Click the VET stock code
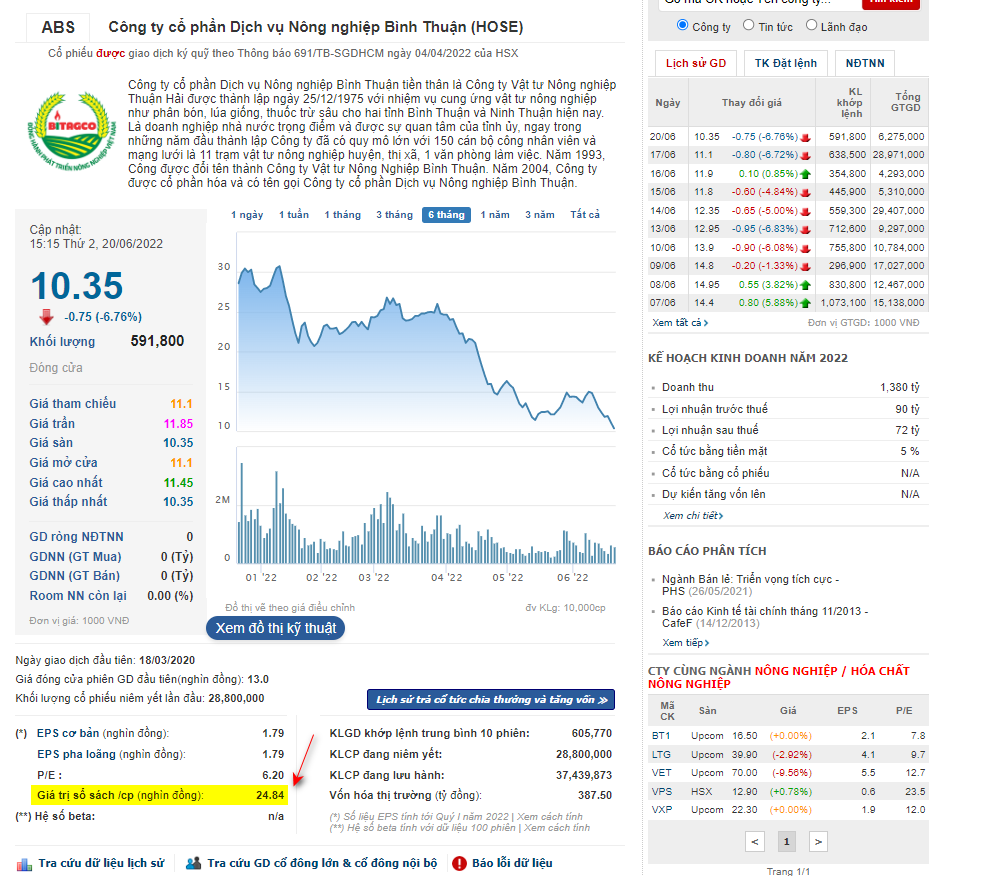The width and height of the screenshot is (984, 876). pyautogui.click(x=661, y=773)
